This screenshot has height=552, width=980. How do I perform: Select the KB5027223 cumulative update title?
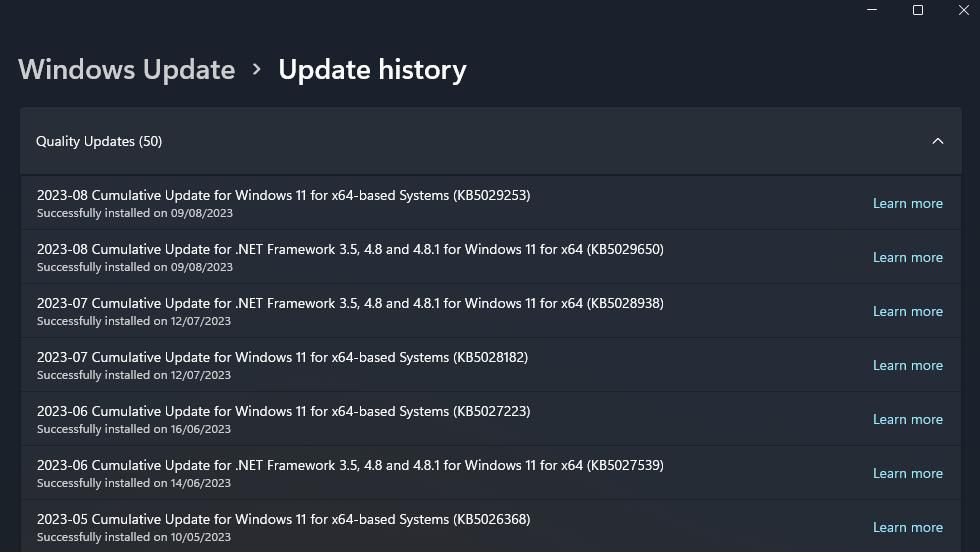(x=283, y=411)
